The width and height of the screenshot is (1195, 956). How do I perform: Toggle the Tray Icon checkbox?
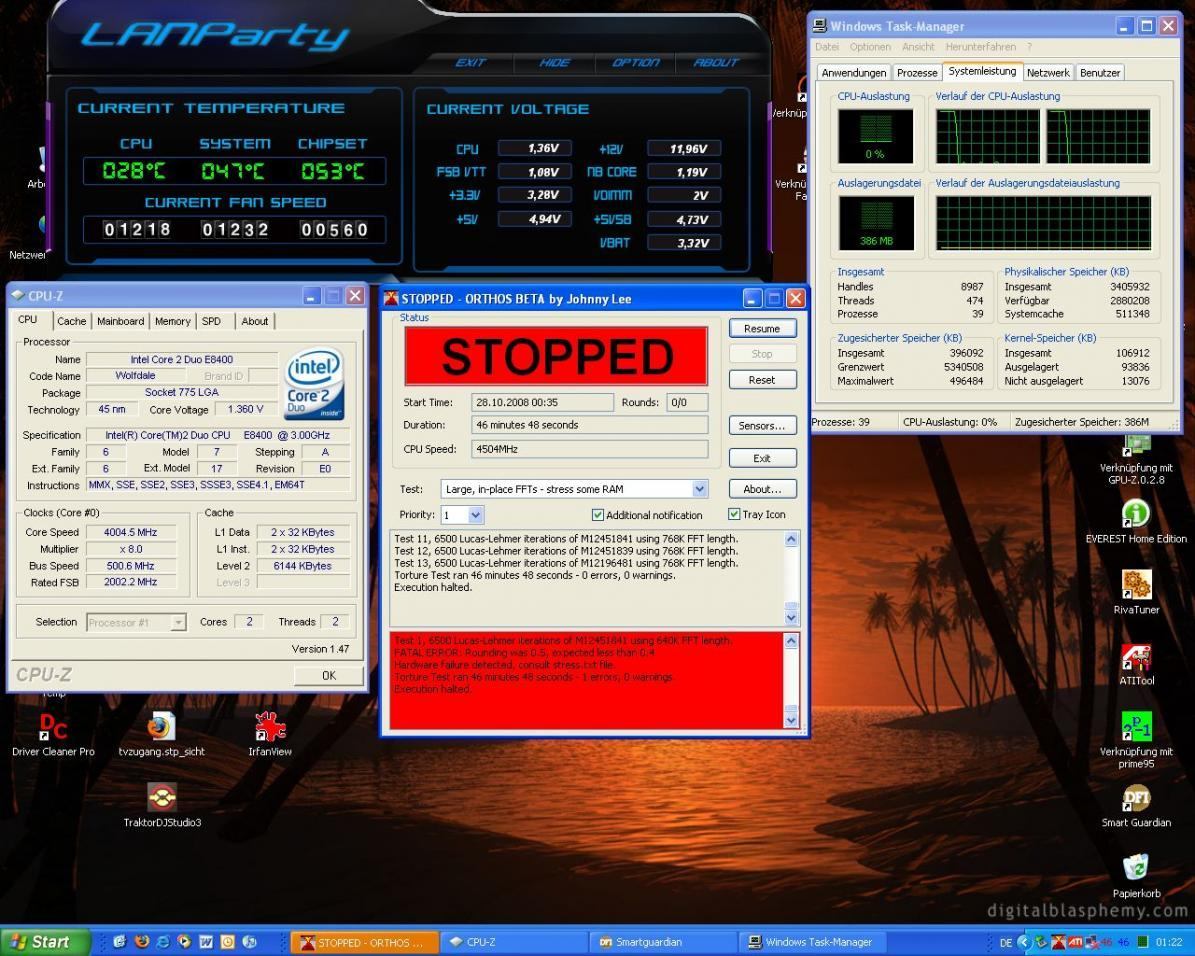(734, 514)
